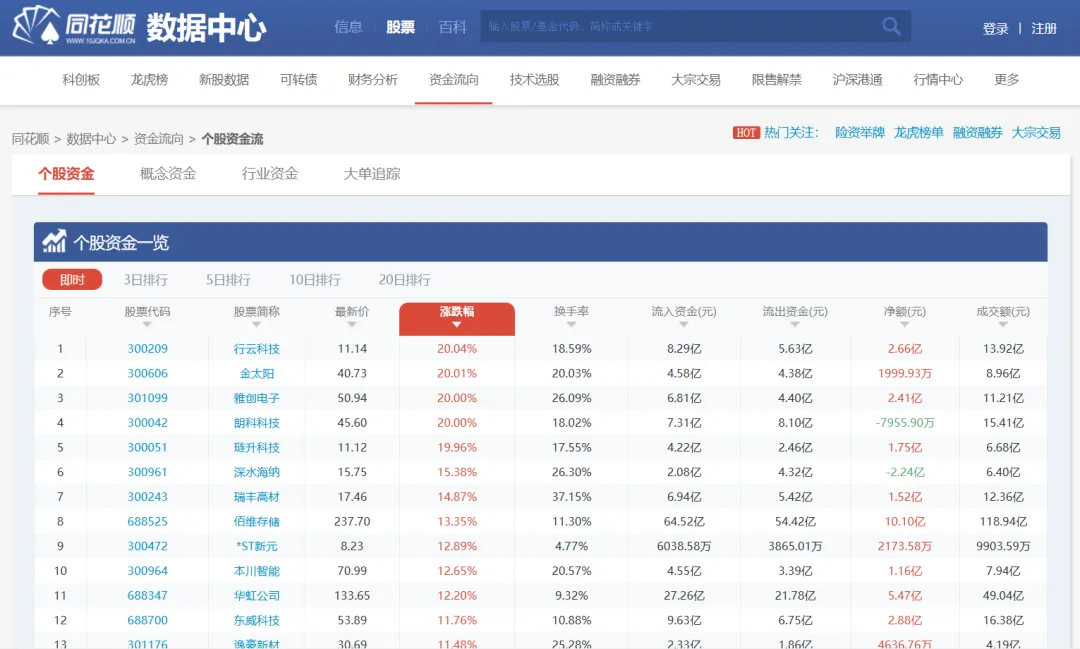Viewport: 1080px width, 649px height.
Task: Select the 即时 ranking pill
Action: pos(72,279)
